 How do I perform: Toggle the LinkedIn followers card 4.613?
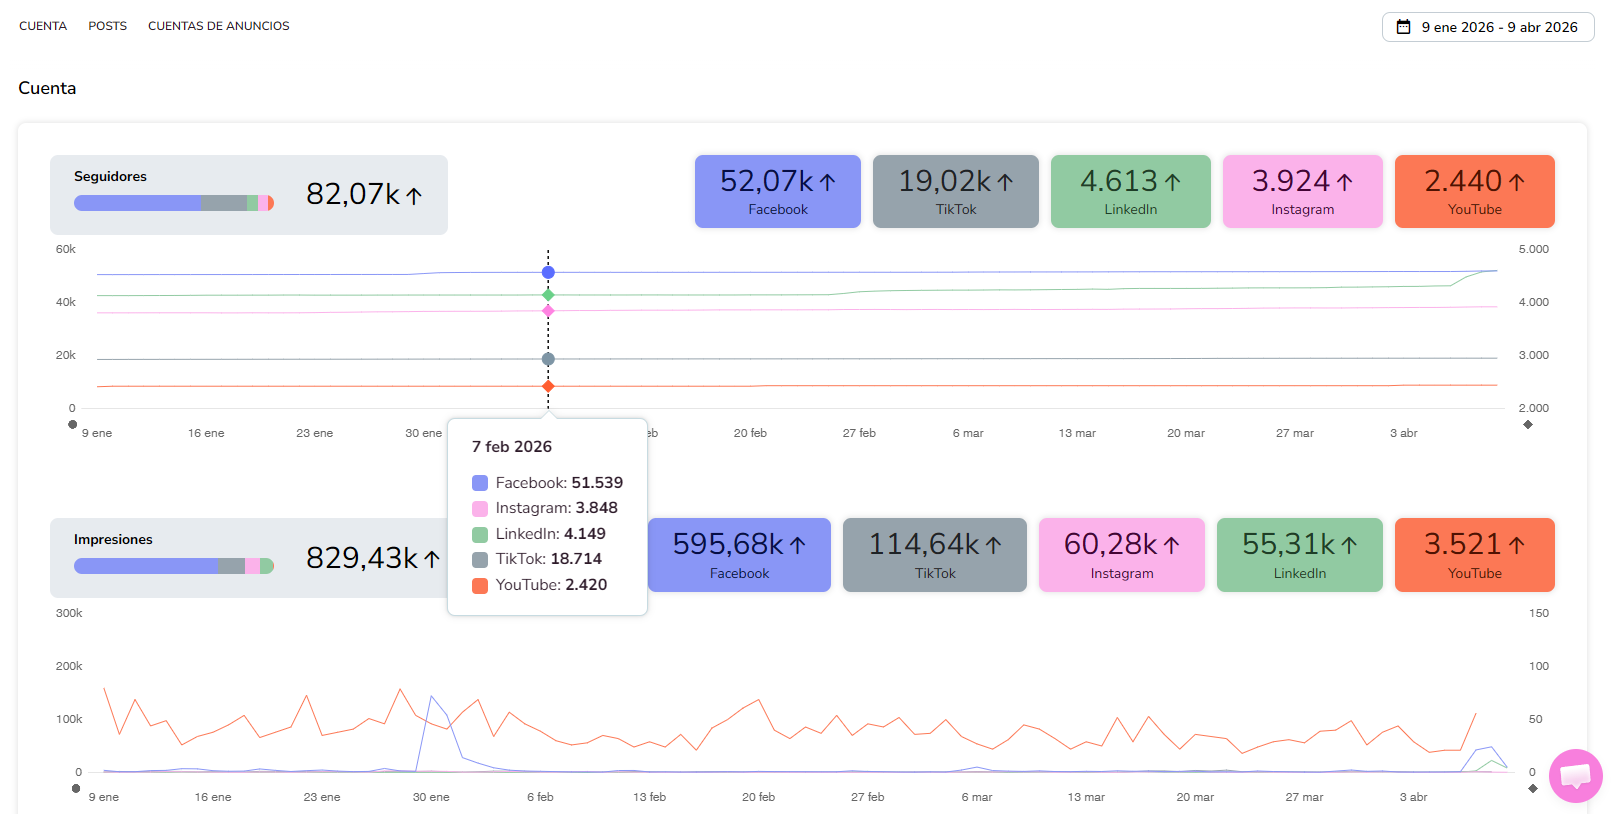pos(1130,191)
